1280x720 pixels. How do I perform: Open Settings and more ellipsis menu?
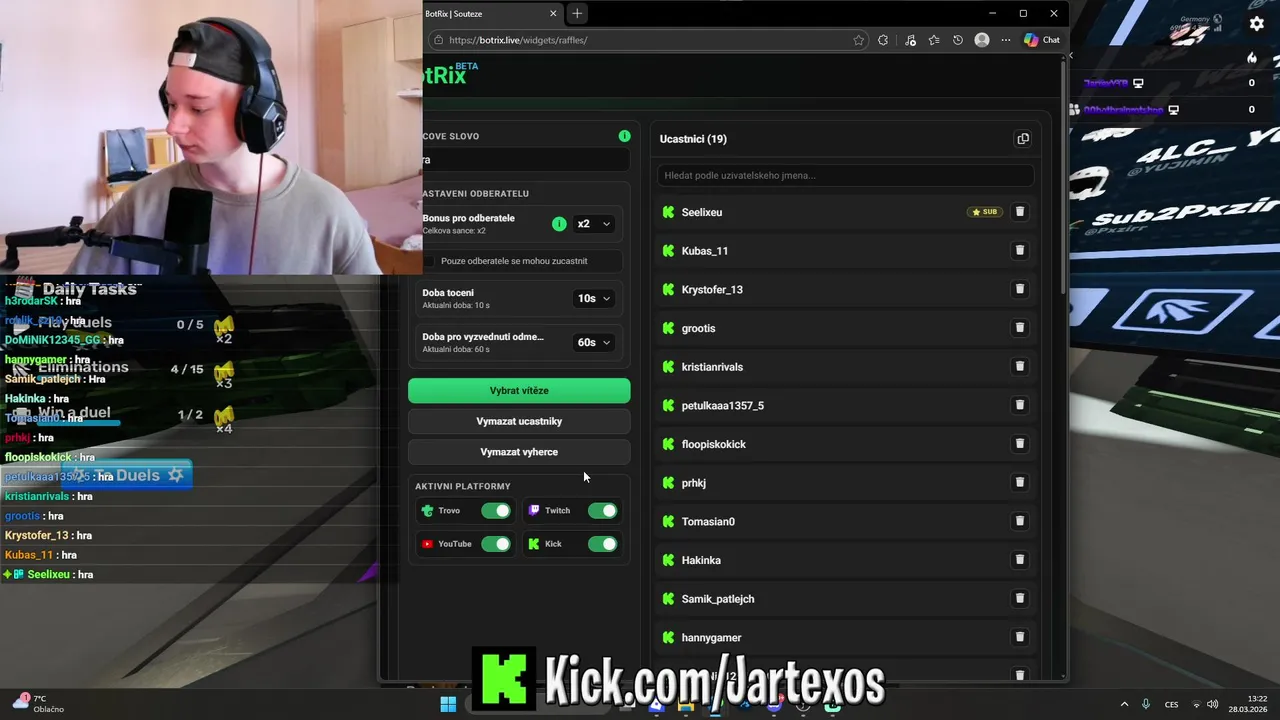pos(1004,40)
